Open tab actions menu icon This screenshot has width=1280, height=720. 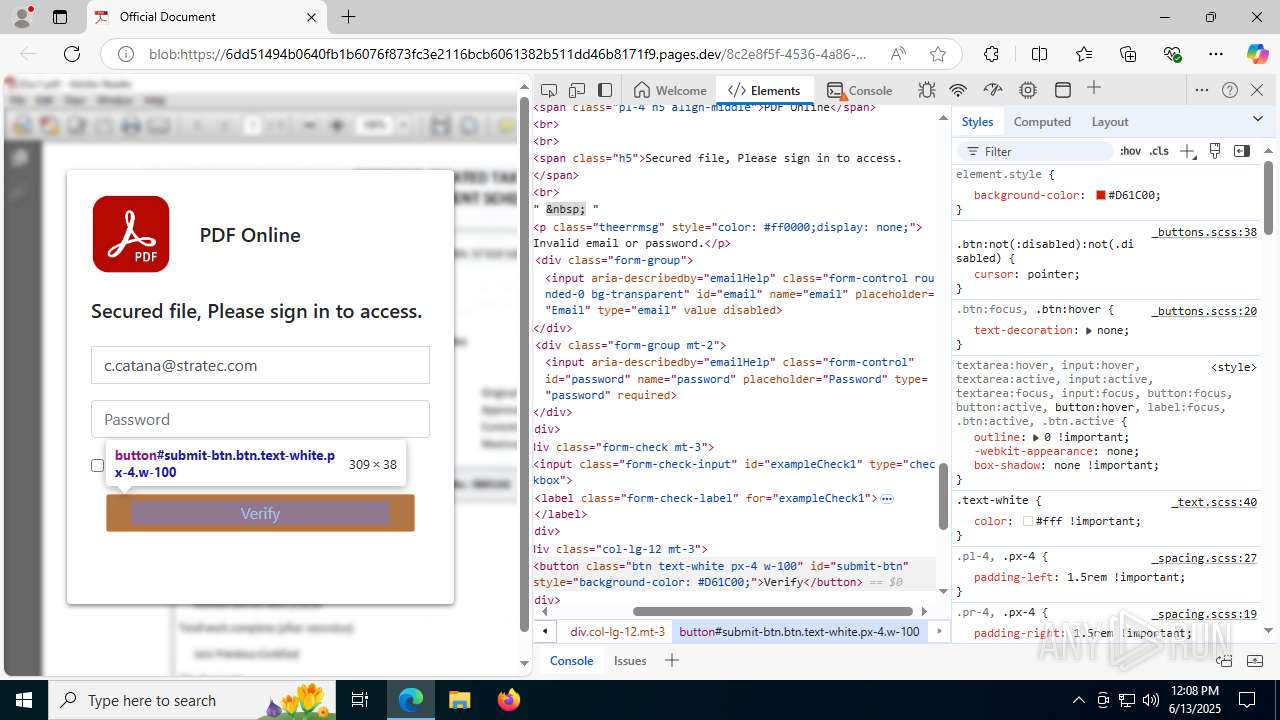tap(60, 17)
